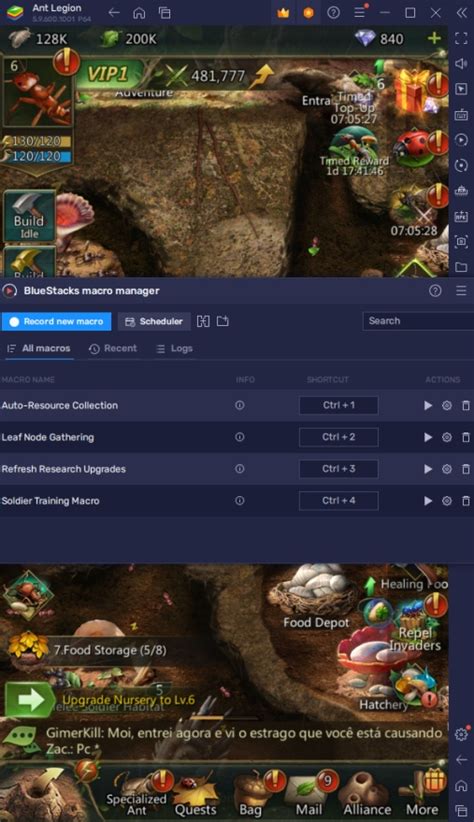
Task: Open the VIP1 badge
Action: click(x=108, y=74)
